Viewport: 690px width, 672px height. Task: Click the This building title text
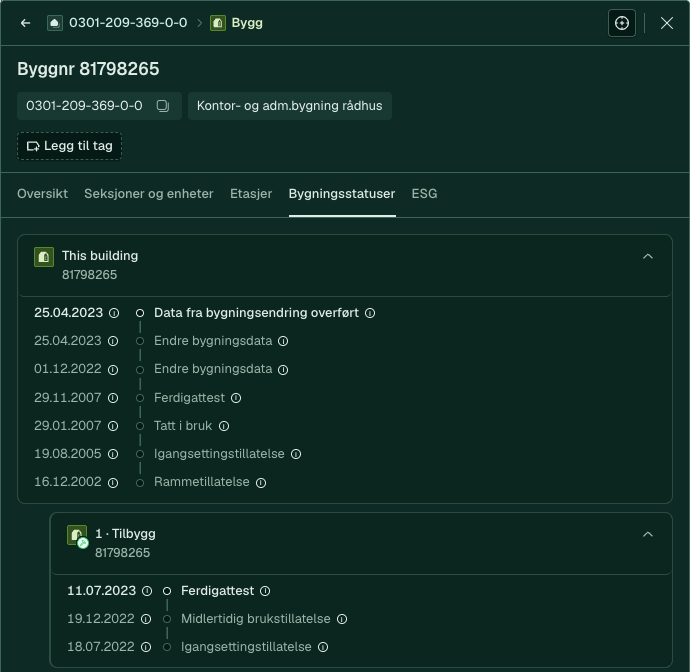(100, 256)
